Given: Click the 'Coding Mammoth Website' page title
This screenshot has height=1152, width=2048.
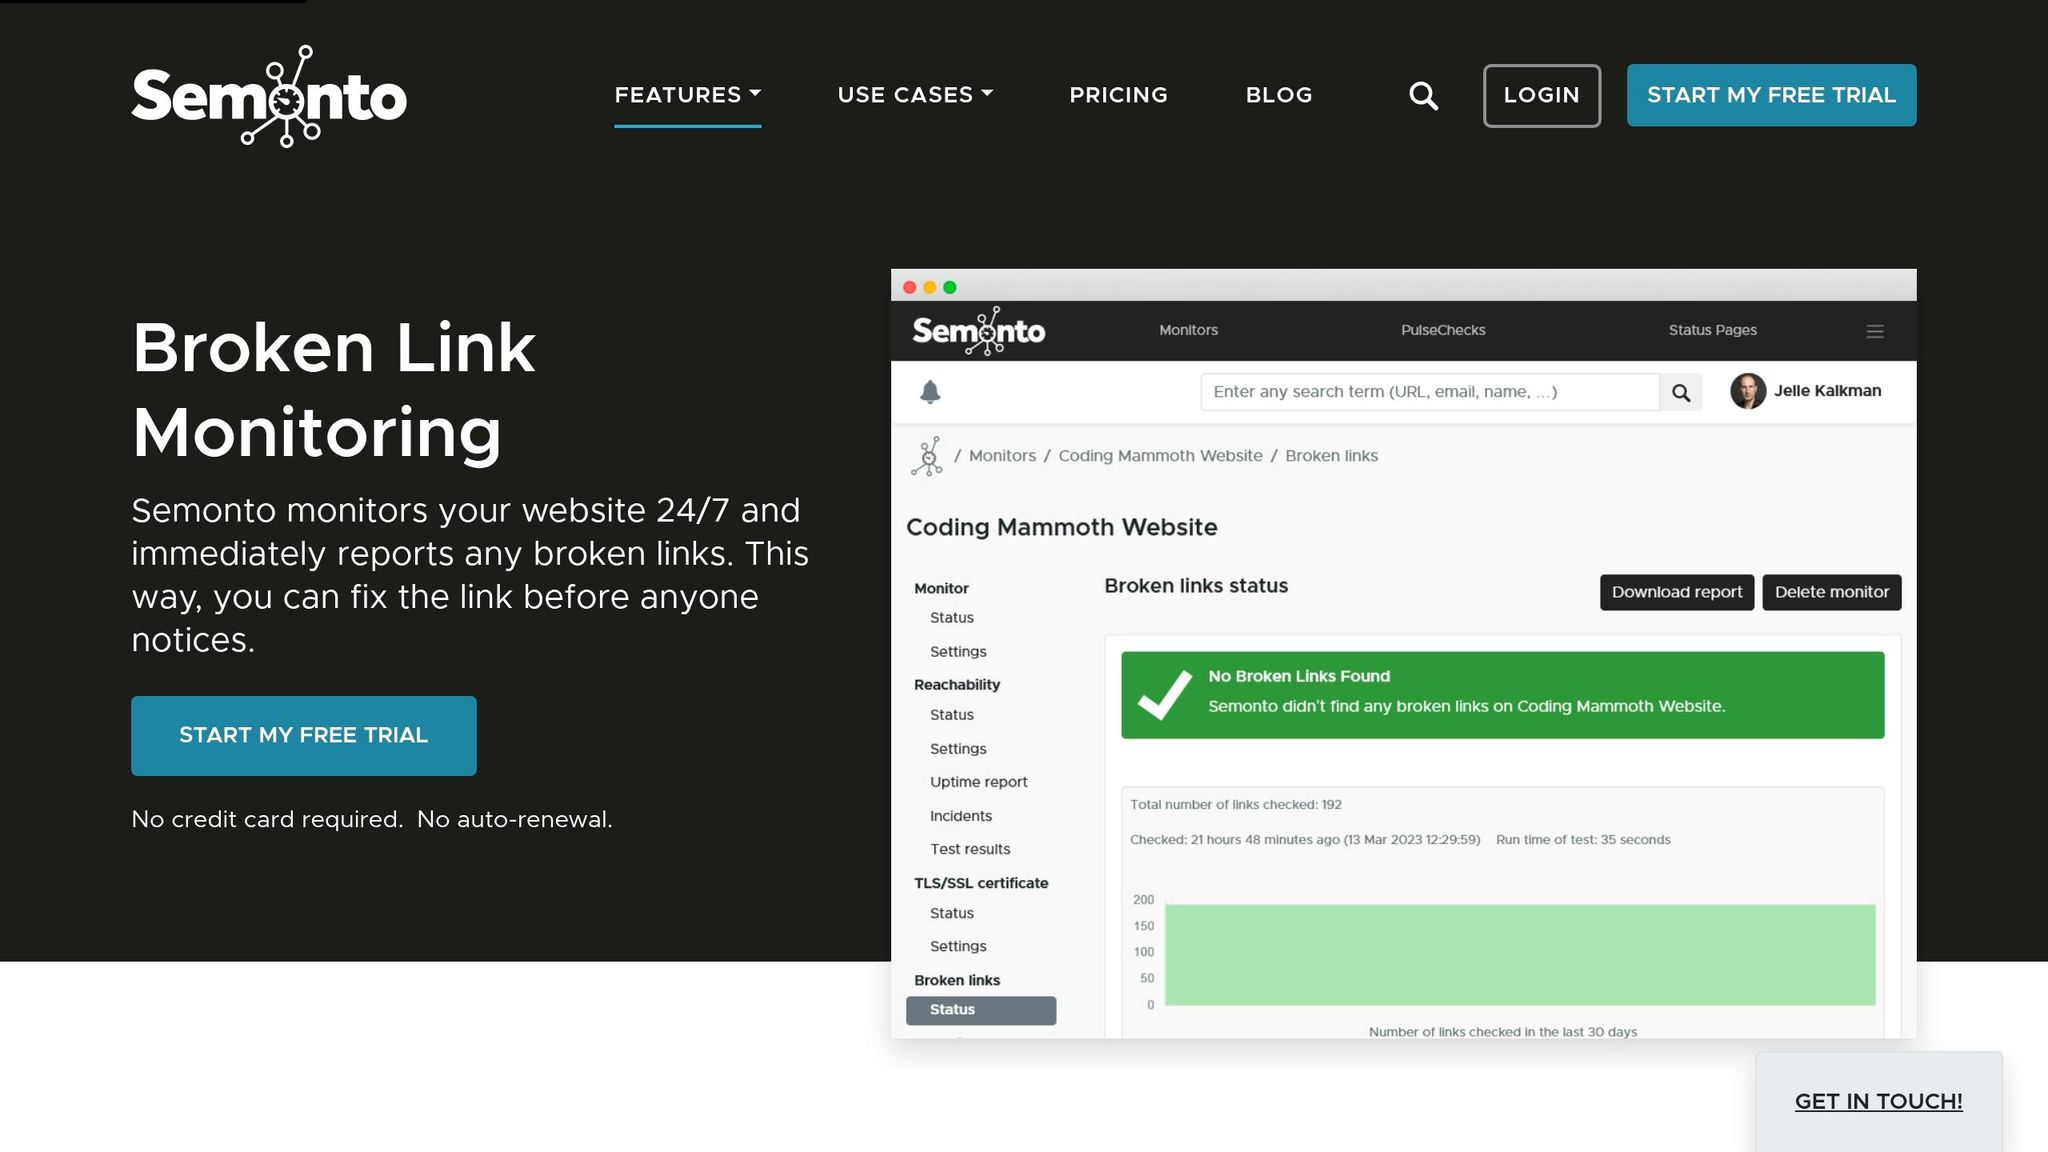Looking at the screenshot, I should pyautogui.click(x=1062, y=528).
